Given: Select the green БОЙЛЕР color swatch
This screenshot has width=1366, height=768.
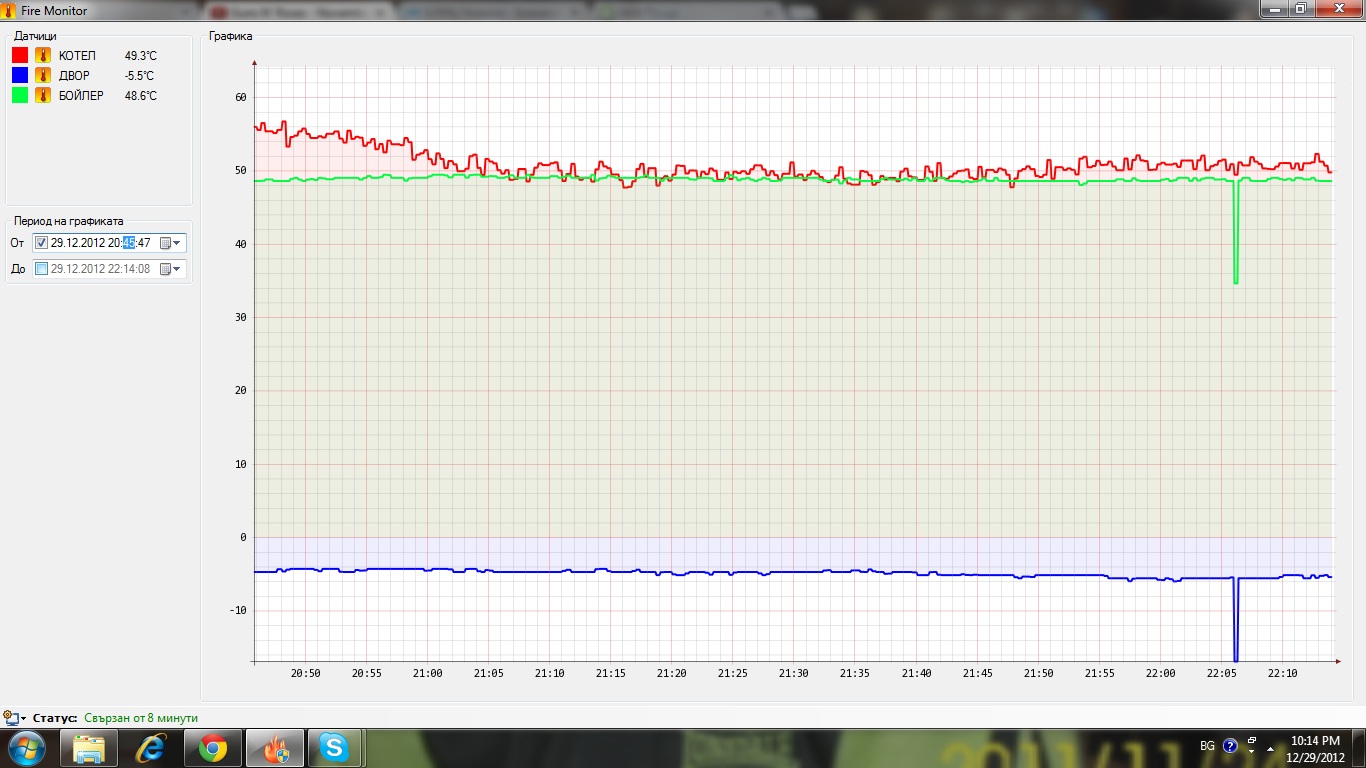Looking at the screenshot, I should (x=20, y=96).
